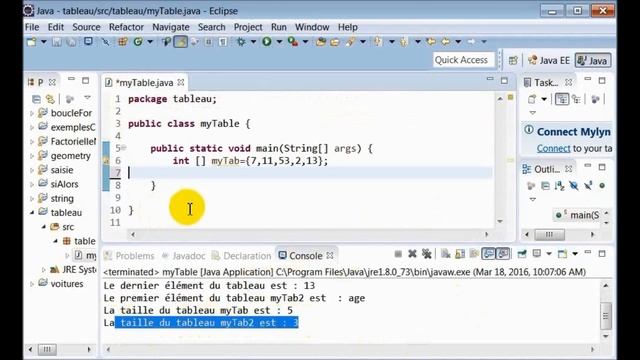Click the Open Type folder icon
This screenshot has width=640, height=360.
point(321,42)
